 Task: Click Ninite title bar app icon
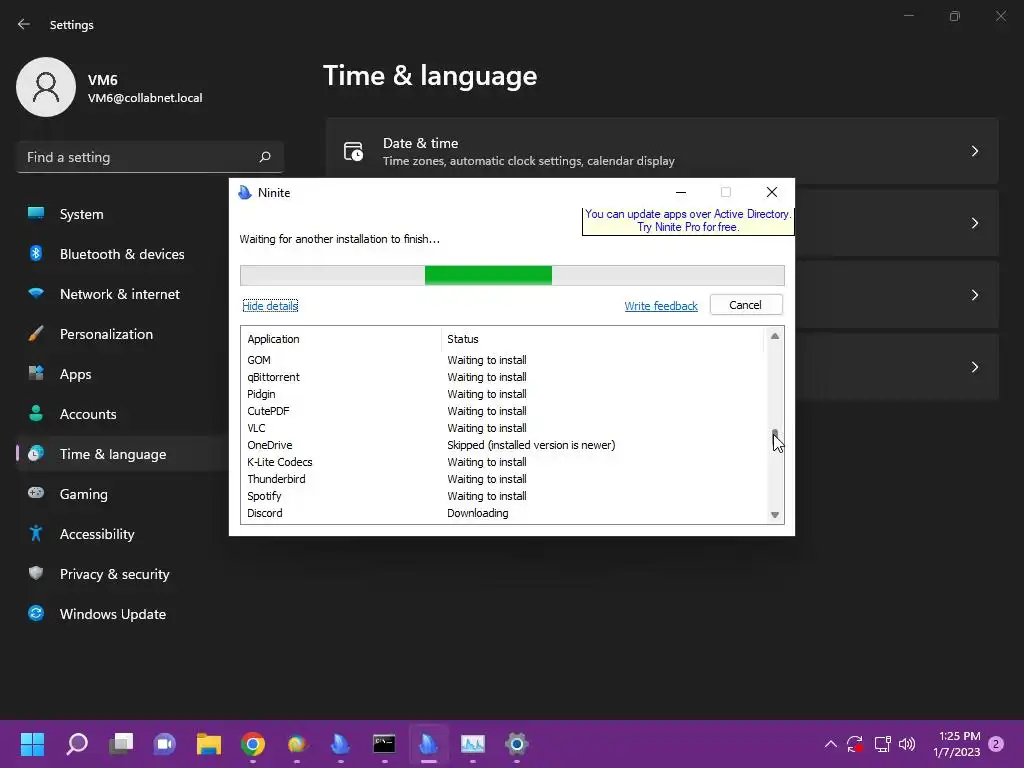[x=245, y=193]
